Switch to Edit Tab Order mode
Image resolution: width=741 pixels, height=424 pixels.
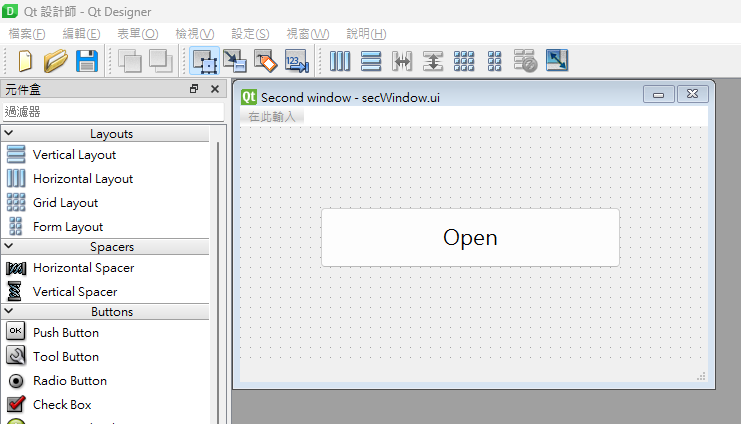point(297,61)
